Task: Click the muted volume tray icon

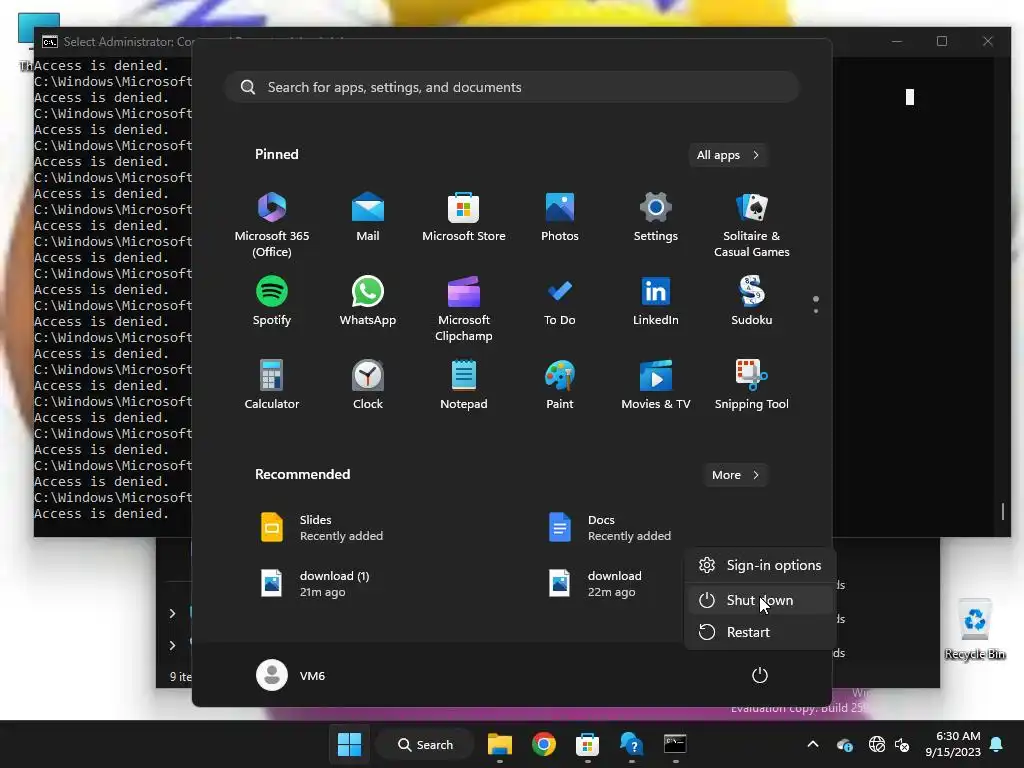Action: pyautogui.click(x=903, y=744)
